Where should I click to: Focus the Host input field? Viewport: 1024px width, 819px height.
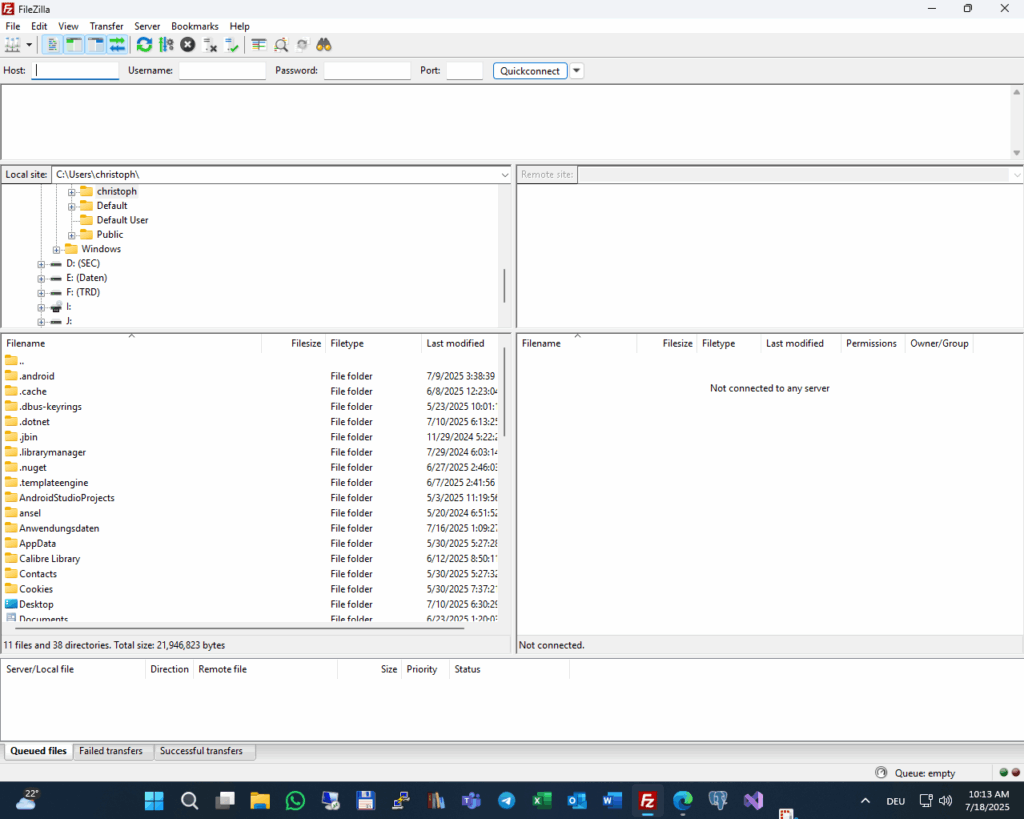pos(75,71)
